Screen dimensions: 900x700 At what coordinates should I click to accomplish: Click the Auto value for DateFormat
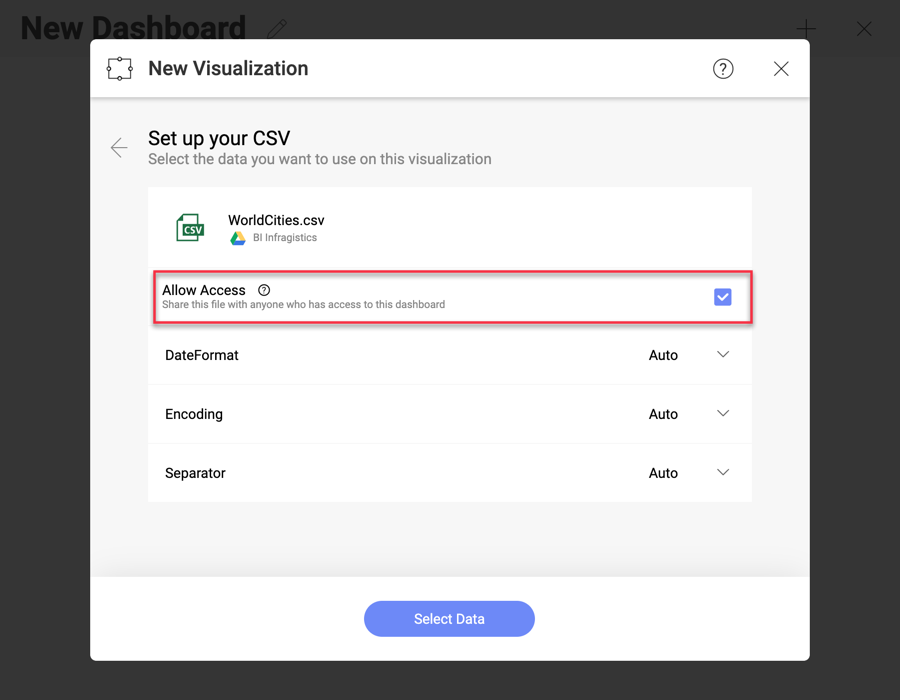[663, 355]
